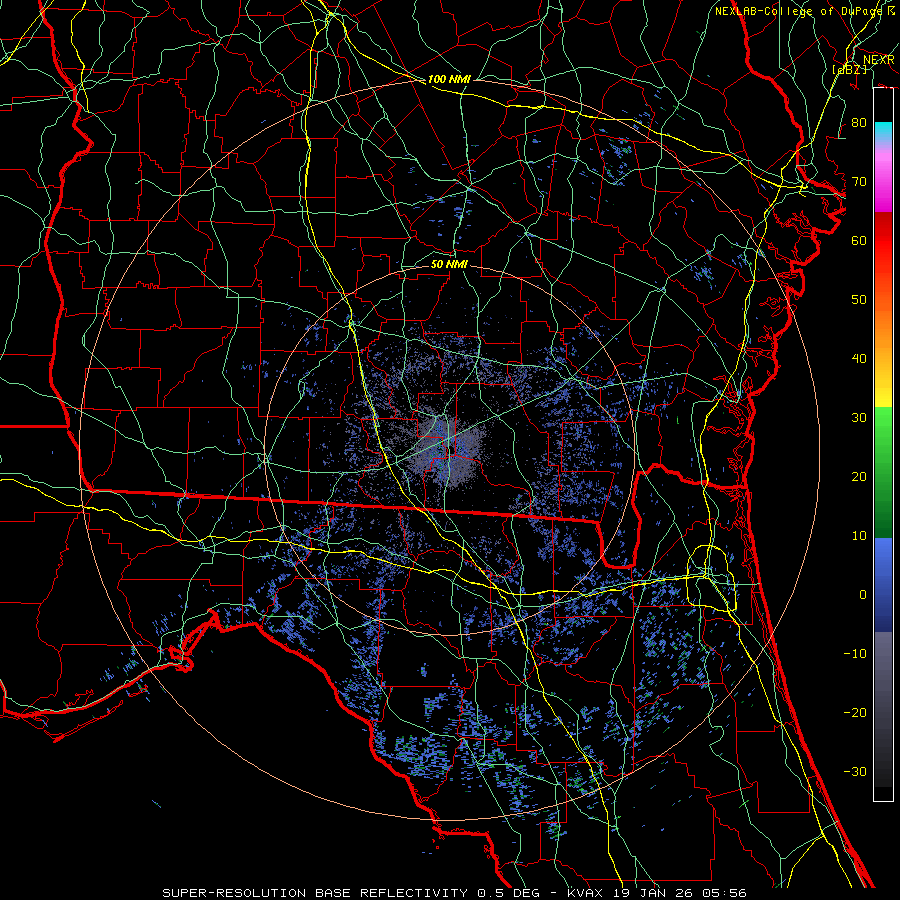
Task: Click the 100 NMI range ring label
Action: click(x=449, y=79)
